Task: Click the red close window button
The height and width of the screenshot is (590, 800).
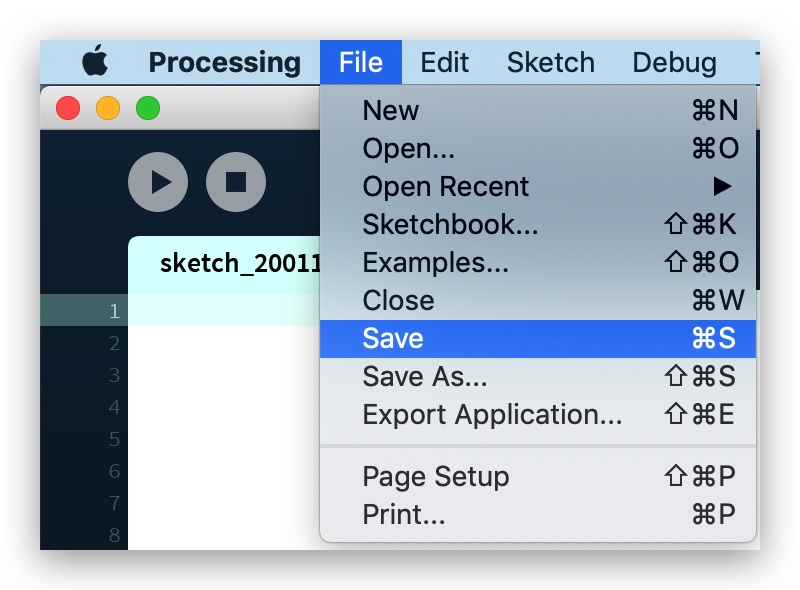Action: coord(68,108)
